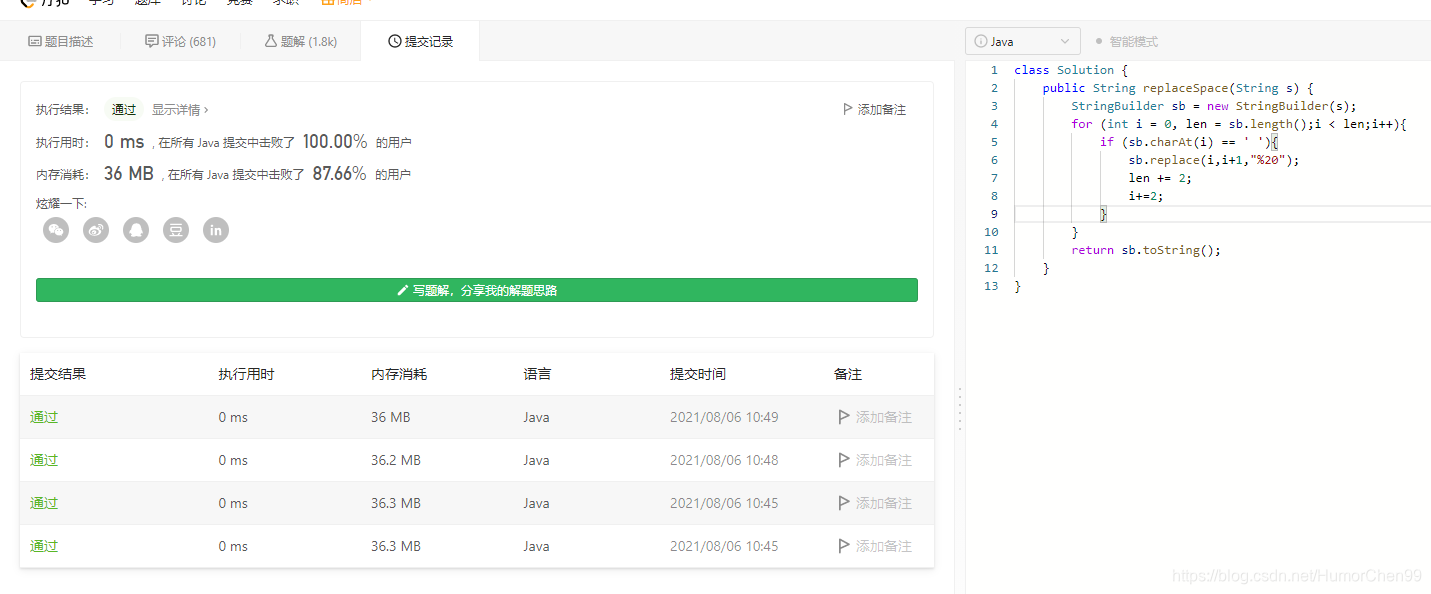The image size is (1431, 594).
Task: Share result via WeChat icon
Action: [x=56, y=230]
